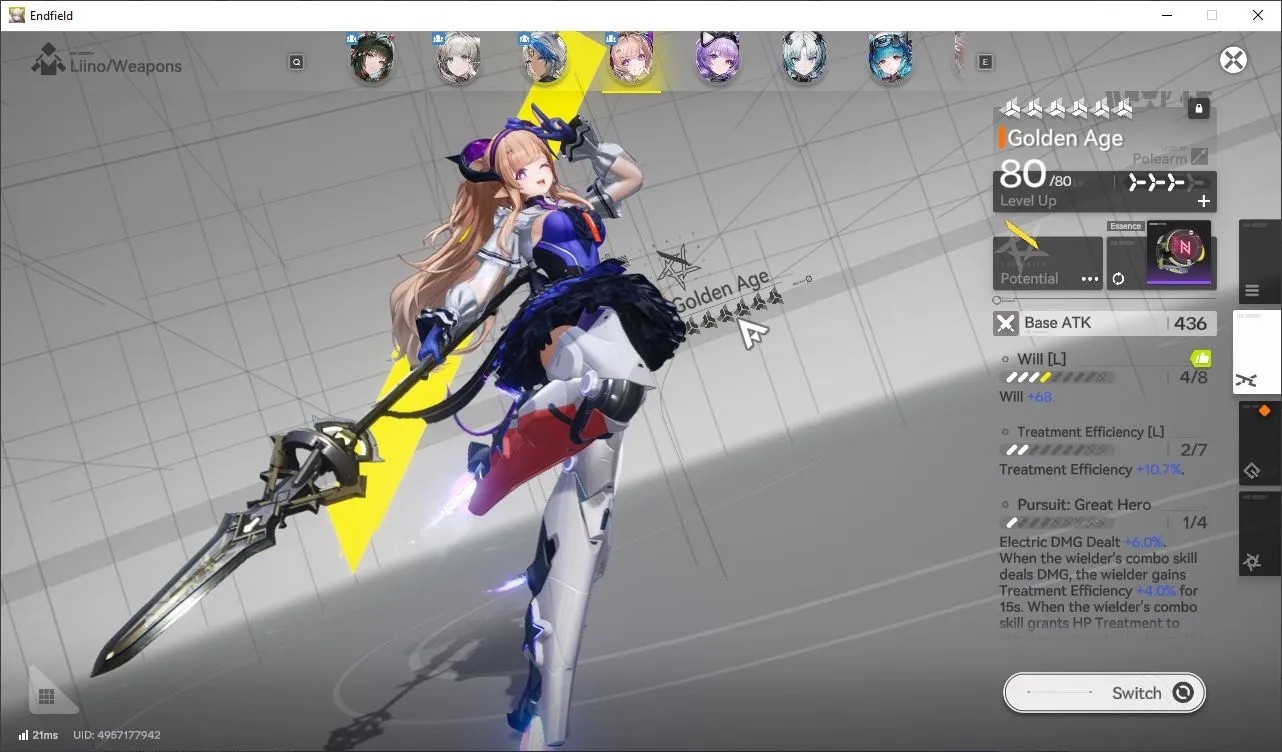Image resolution: width=1282 pixels, height=752 pixels.
Task: Toggle the green thumbs-up on Will
Action: click(1200, 358)
